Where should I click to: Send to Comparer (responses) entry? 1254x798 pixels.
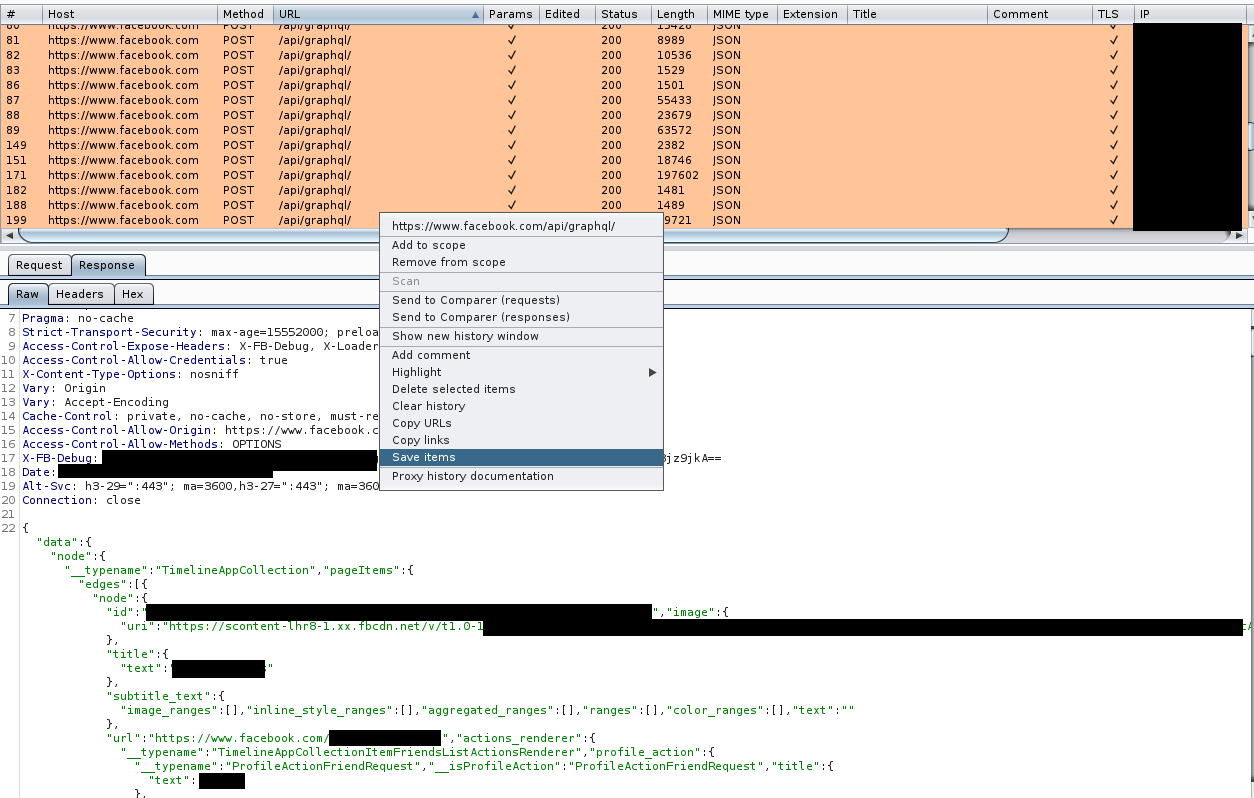(x=521, y=317)
